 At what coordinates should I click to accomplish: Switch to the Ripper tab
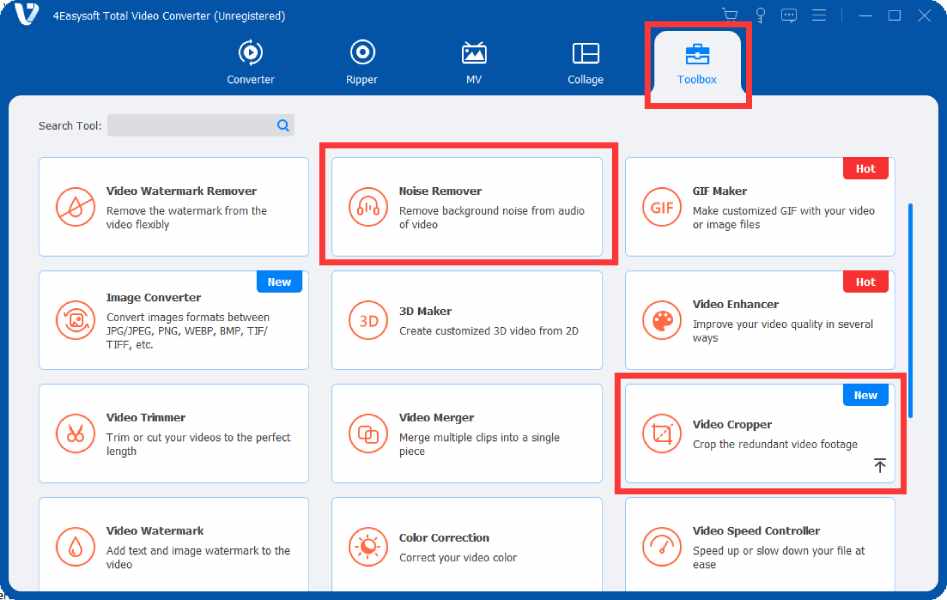[x=362, y=62]
